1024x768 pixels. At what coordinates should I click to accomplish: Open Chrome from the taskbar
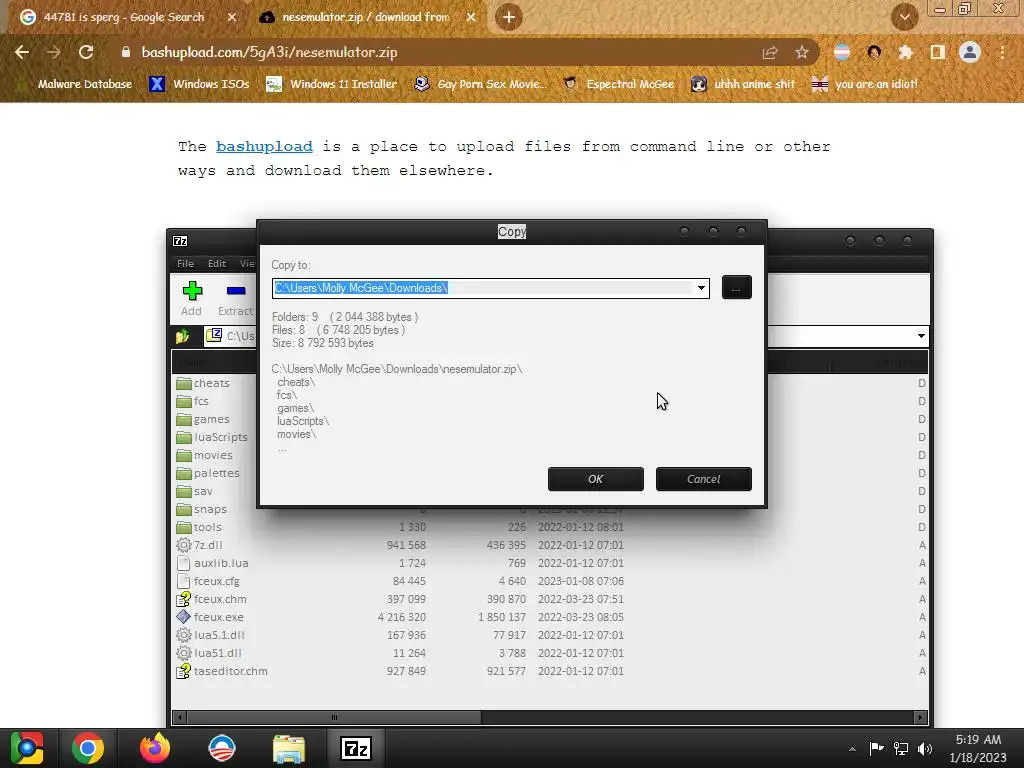(88, 748)
